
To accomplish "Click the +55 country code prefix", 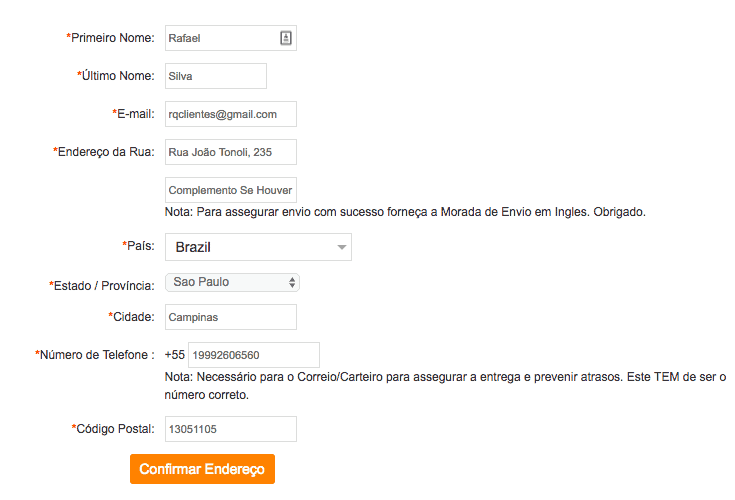I will click(175, 355).
